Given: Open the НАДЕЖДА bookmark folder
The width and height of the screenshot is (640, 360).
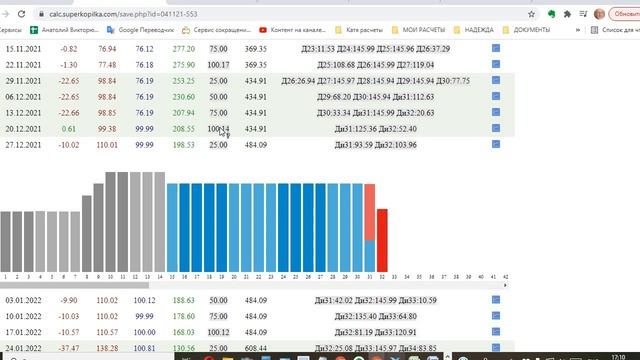Looking at the screenshot, I should [473, 30].
